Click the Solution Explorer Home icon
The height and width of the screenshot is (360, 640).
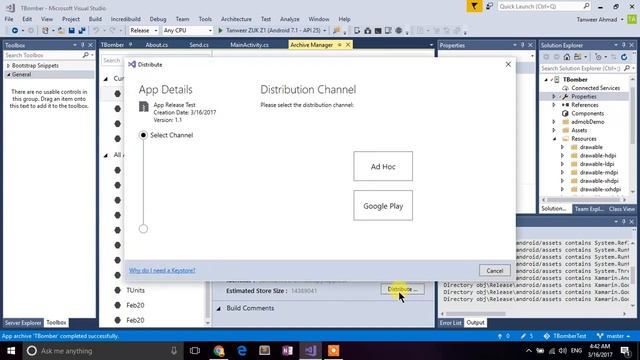(567, 57)
